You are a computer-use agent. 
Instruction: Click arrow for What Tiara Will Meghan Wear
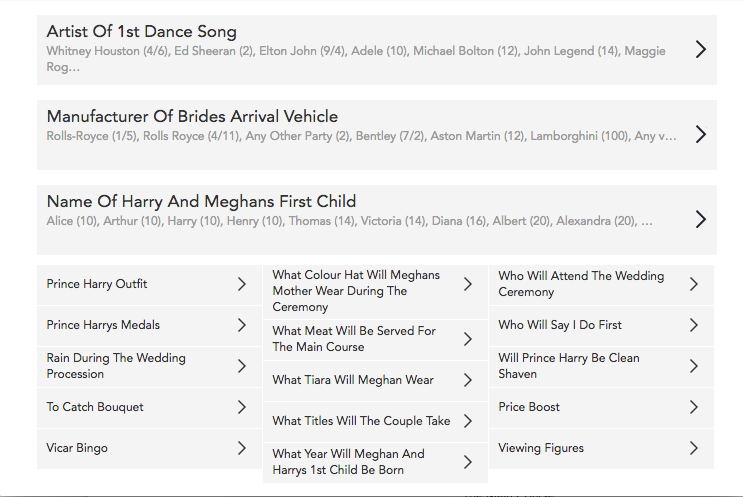468,380
